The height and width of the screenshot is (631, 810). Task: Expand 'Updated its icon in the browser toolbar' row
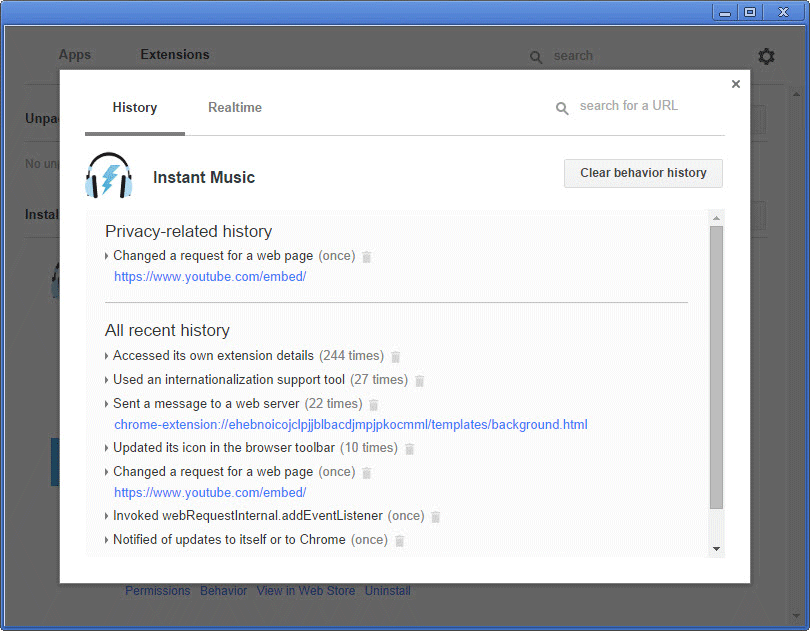[106, 448]
